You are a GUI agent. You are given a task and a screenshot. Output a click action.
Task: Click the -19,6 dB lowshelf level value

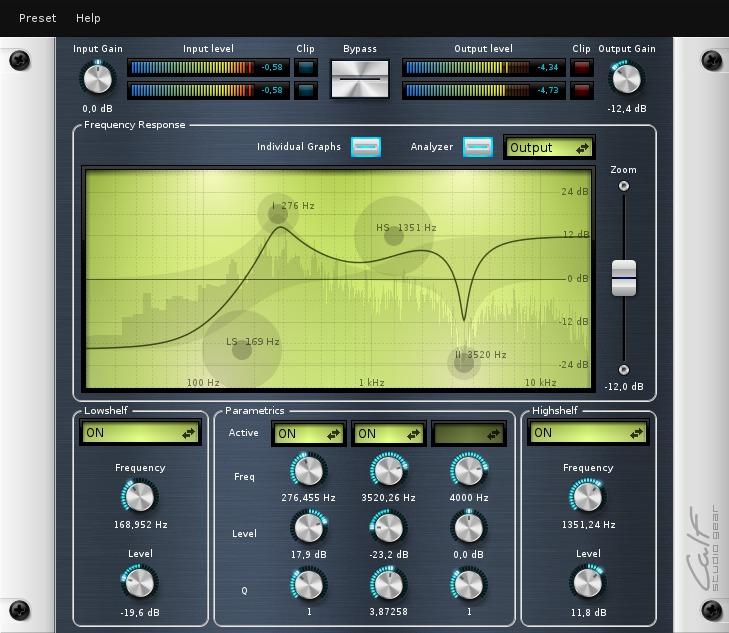(140, 613)
